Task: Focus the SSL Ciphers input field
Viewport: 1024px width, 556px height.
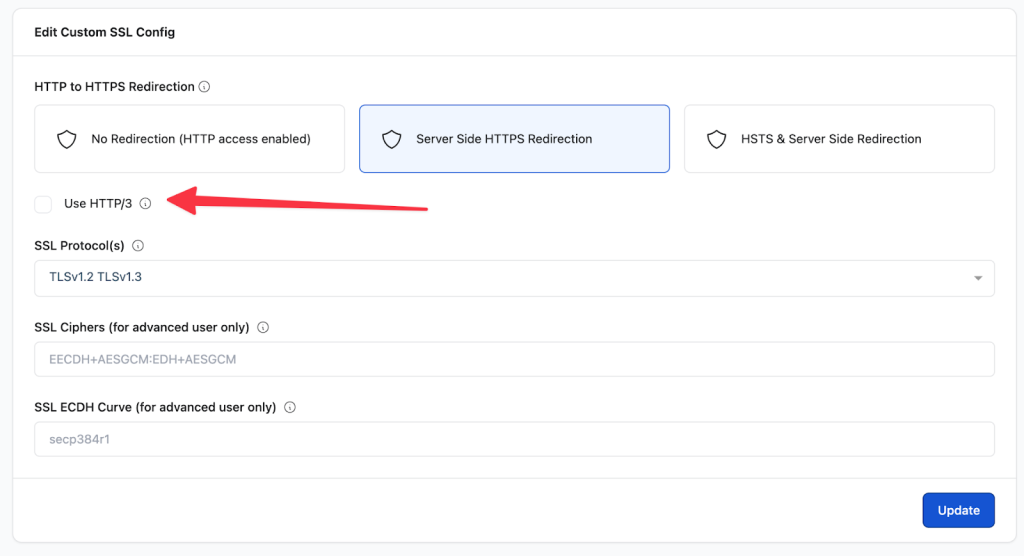Action: click(514, 359)
